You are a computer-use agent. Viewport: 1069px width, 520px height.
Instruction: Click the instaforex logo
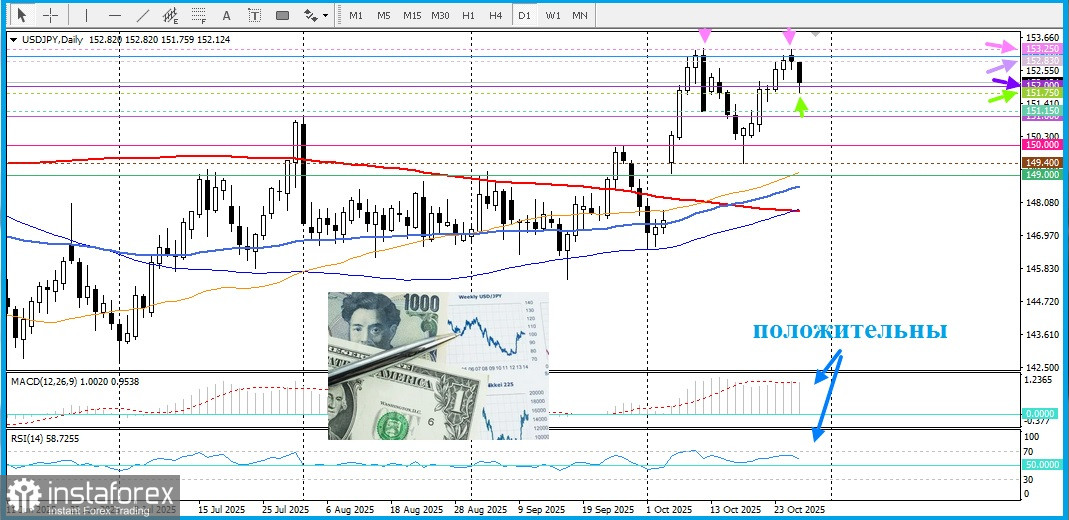tap(91, 497)
